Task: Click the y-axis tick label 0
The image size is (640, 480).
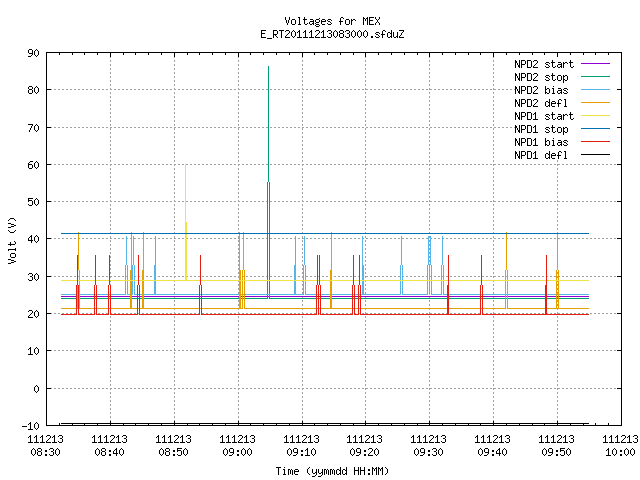Action: pos(36,389)
